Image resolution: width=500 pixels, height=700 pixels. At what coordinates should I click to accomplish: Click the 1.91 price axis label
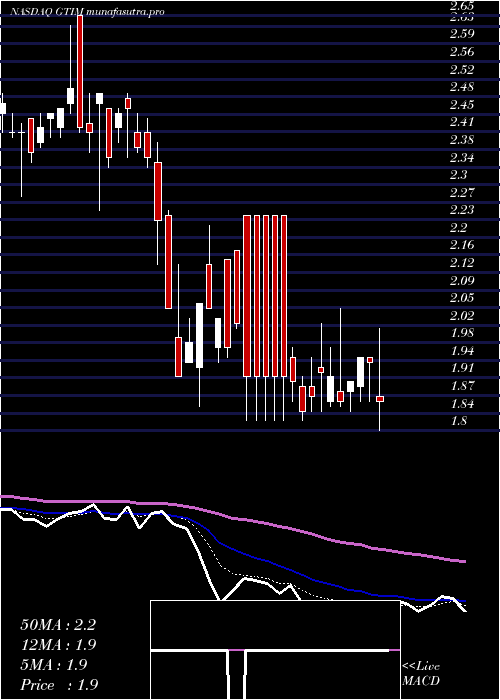462,368
